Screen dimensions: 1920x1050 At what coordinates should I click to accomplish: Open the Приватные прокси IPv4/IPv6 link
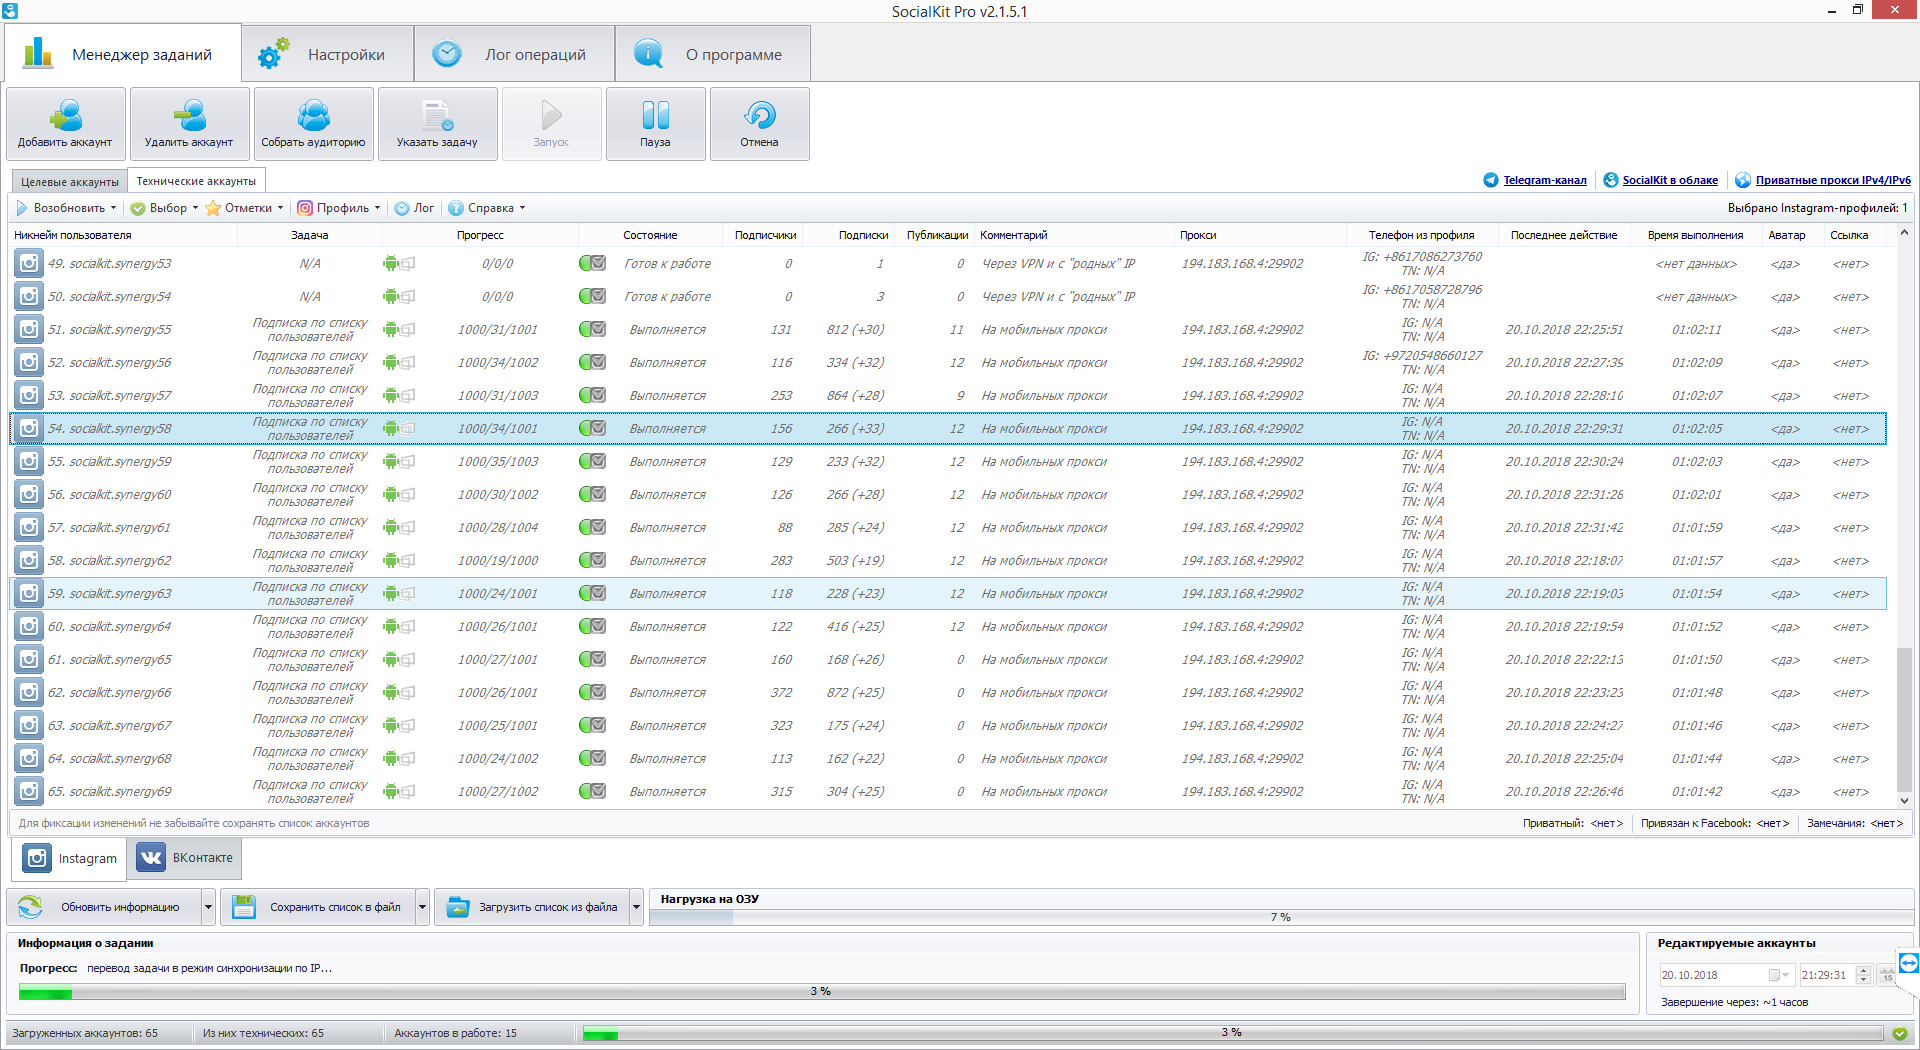[x=1833, y=180]
